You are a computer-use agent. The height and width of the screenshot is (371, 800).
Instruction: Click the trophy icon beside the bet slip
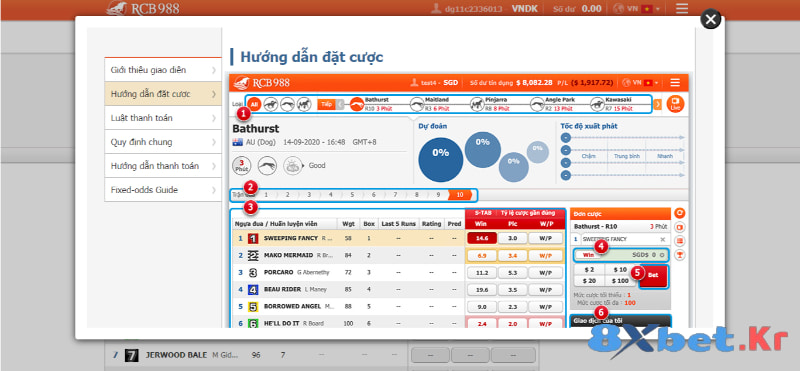(680, 254)
